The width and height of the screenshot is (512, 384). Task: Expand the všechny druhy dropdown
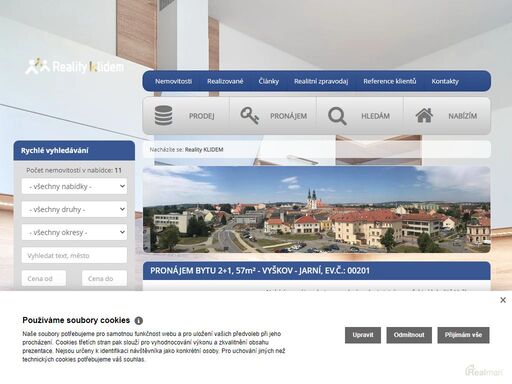(x=74, y=209)
